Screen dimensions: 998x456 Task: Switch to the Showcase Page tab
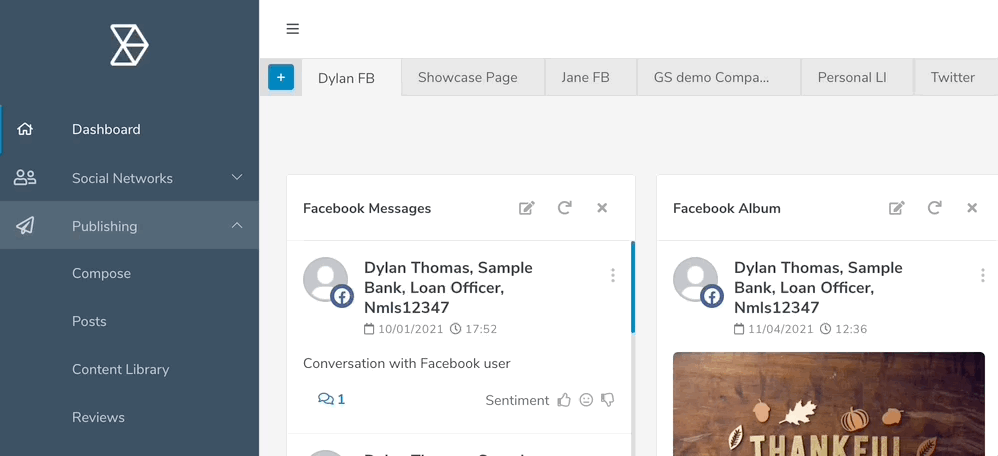click(474, 77)
